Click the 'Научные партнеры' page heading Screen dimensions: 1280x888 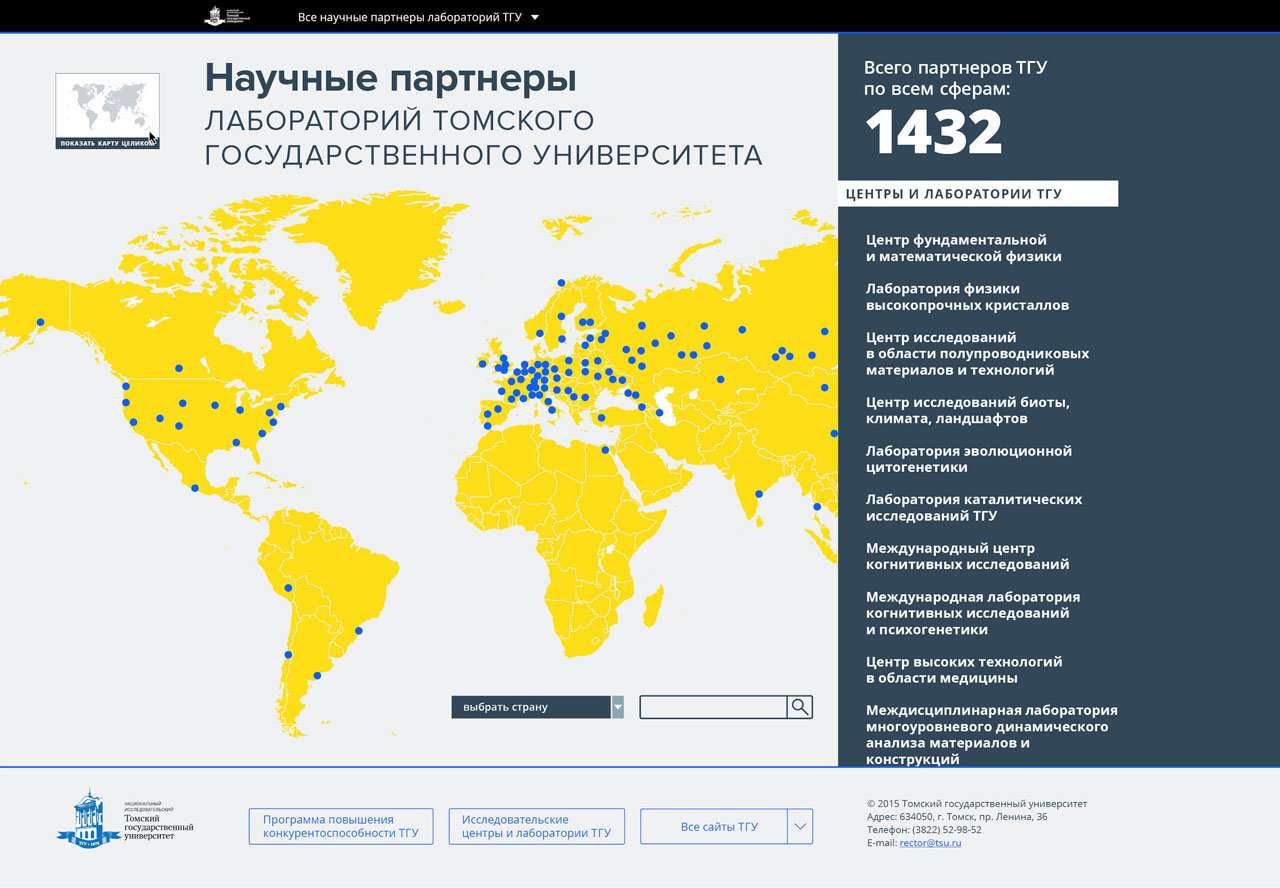pyautogui.click(x=390, y=78)
